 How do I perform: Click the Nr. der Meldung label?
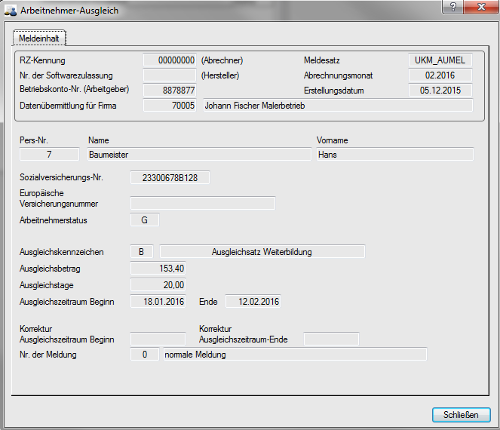[48, 355]
